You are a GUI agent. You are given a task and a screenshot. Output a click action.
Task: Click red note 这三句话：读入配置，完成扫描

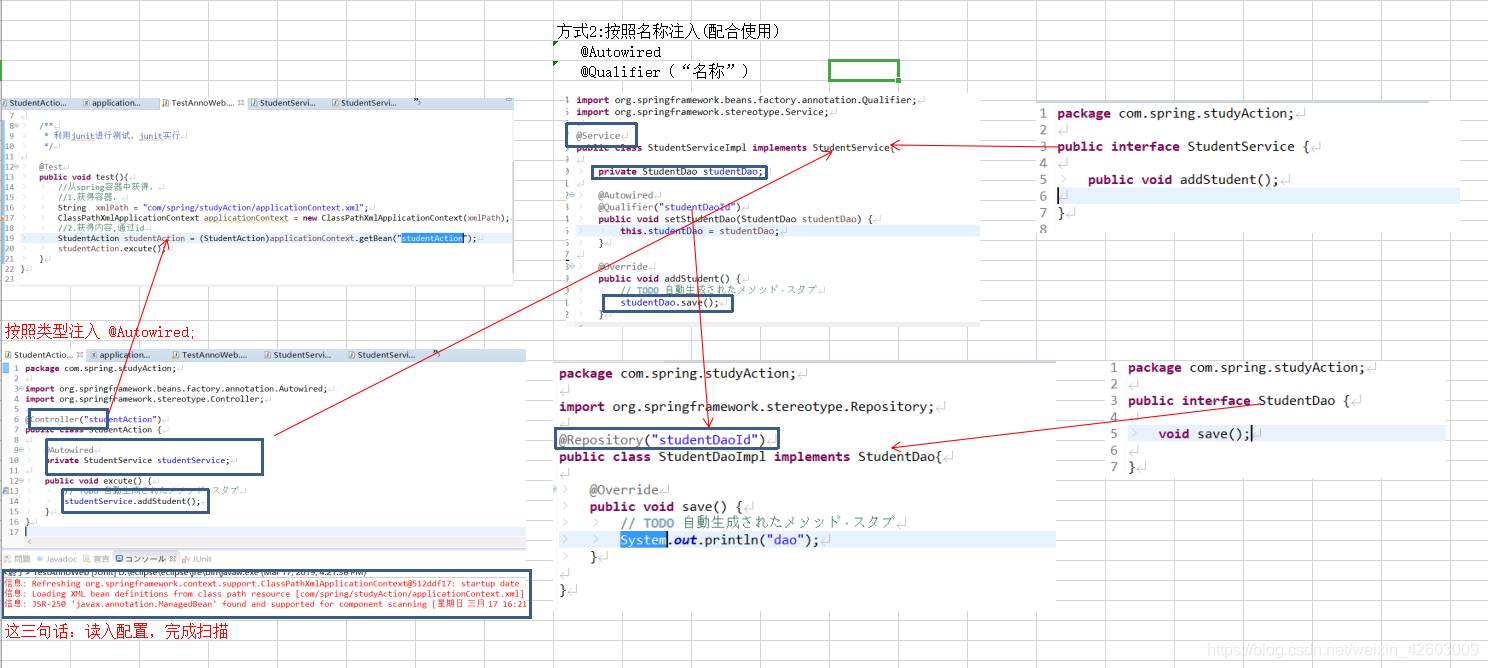(x=116, y=632)
